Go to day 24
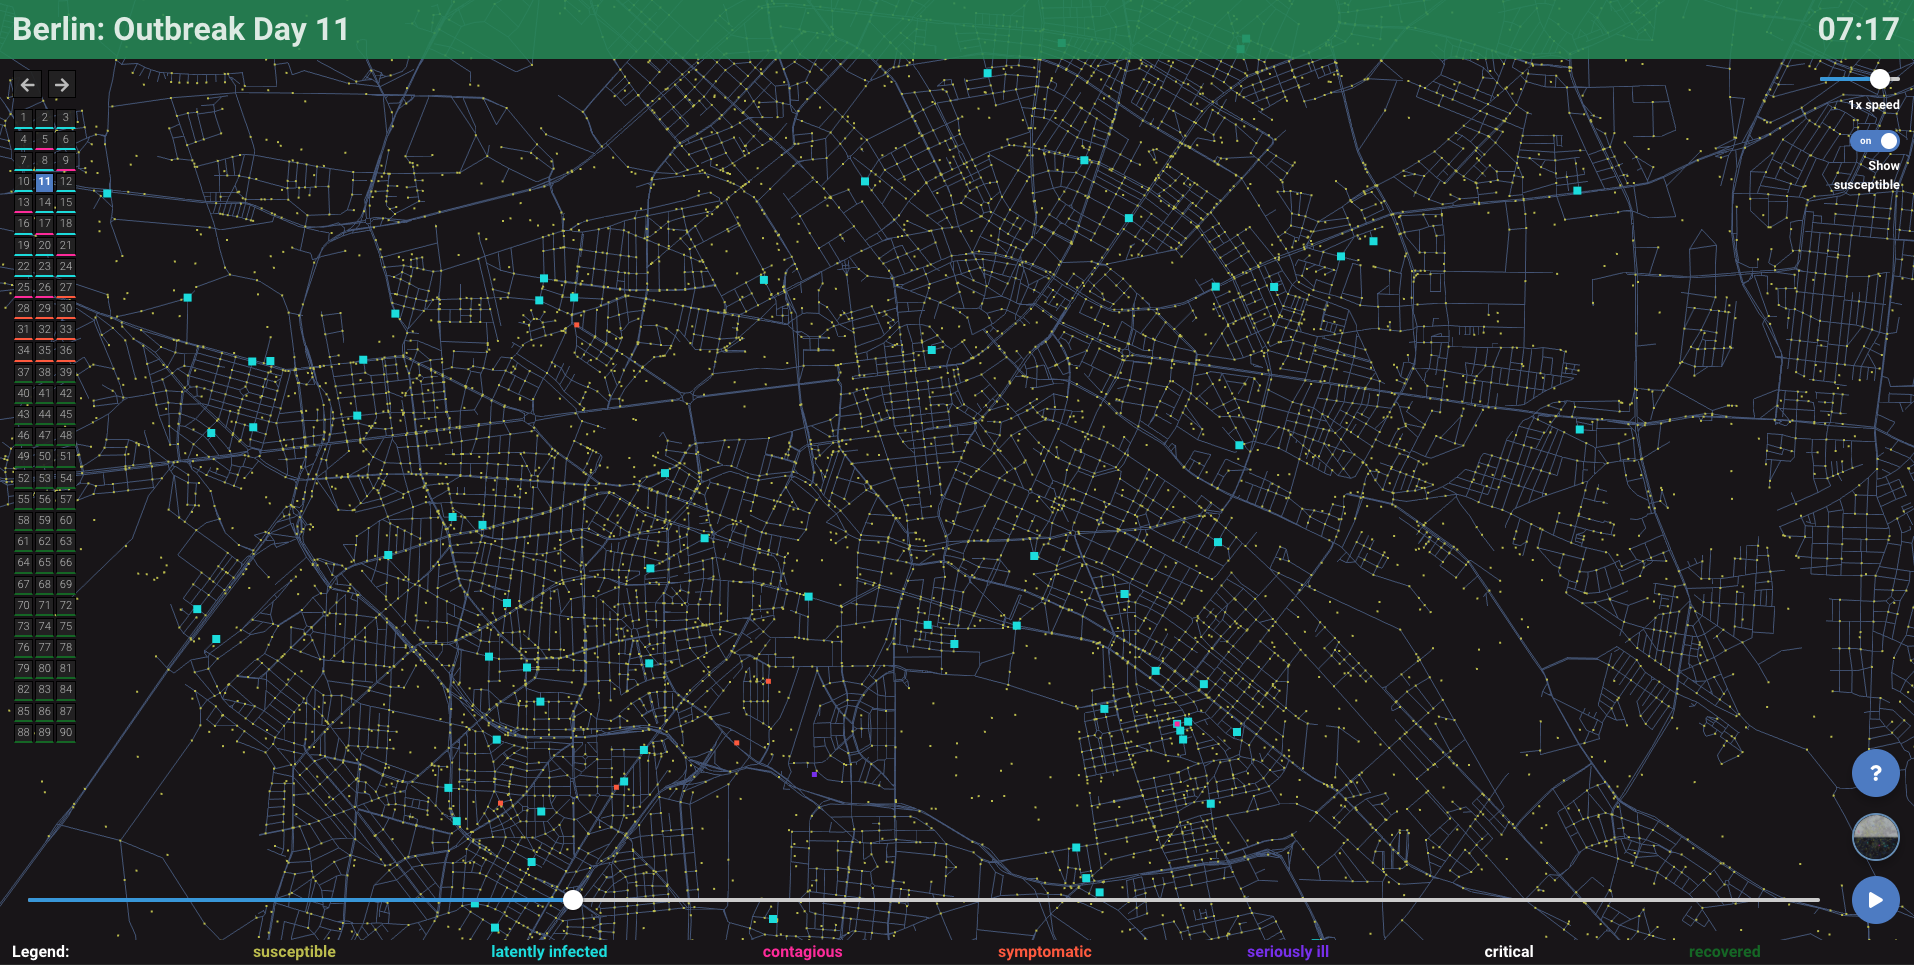1914x965 pixels. click(x=66, y=266)
